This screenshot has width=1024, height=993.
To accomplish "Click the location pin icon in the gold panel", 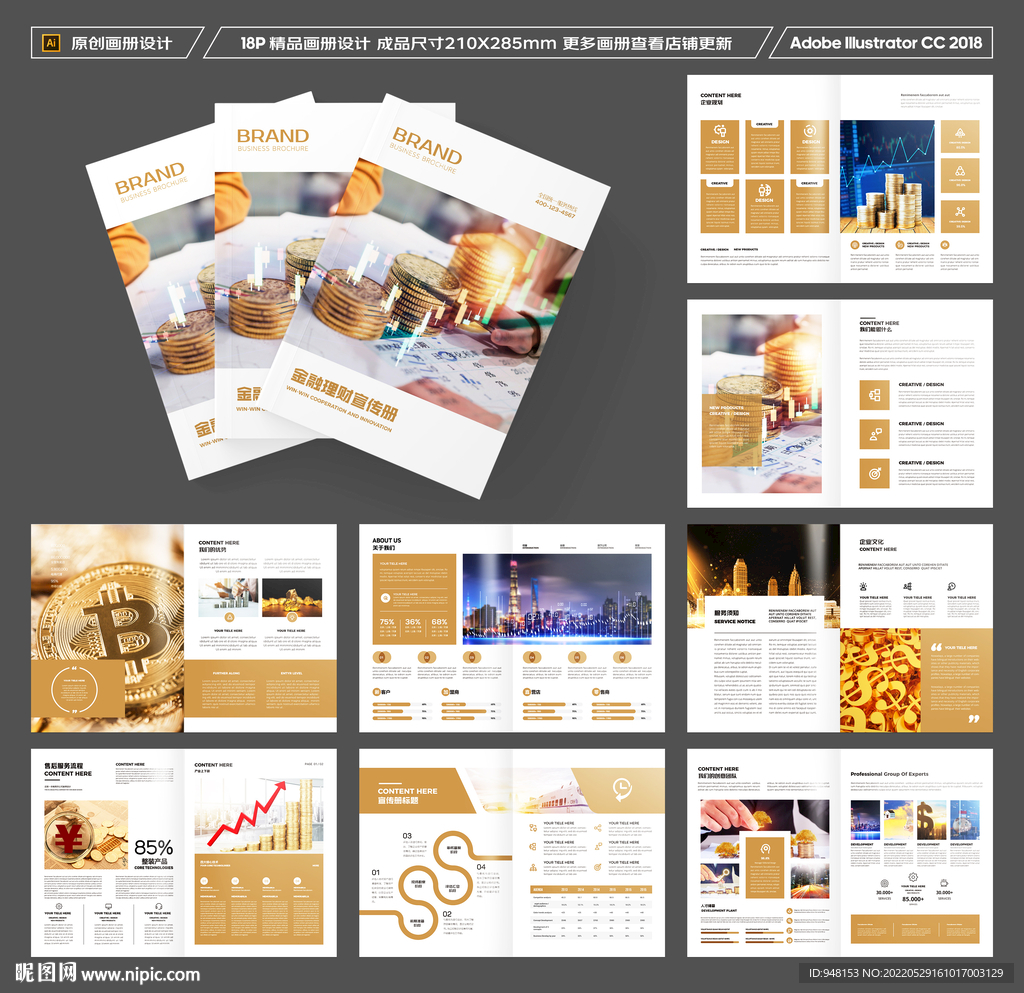I will point(765,849).
